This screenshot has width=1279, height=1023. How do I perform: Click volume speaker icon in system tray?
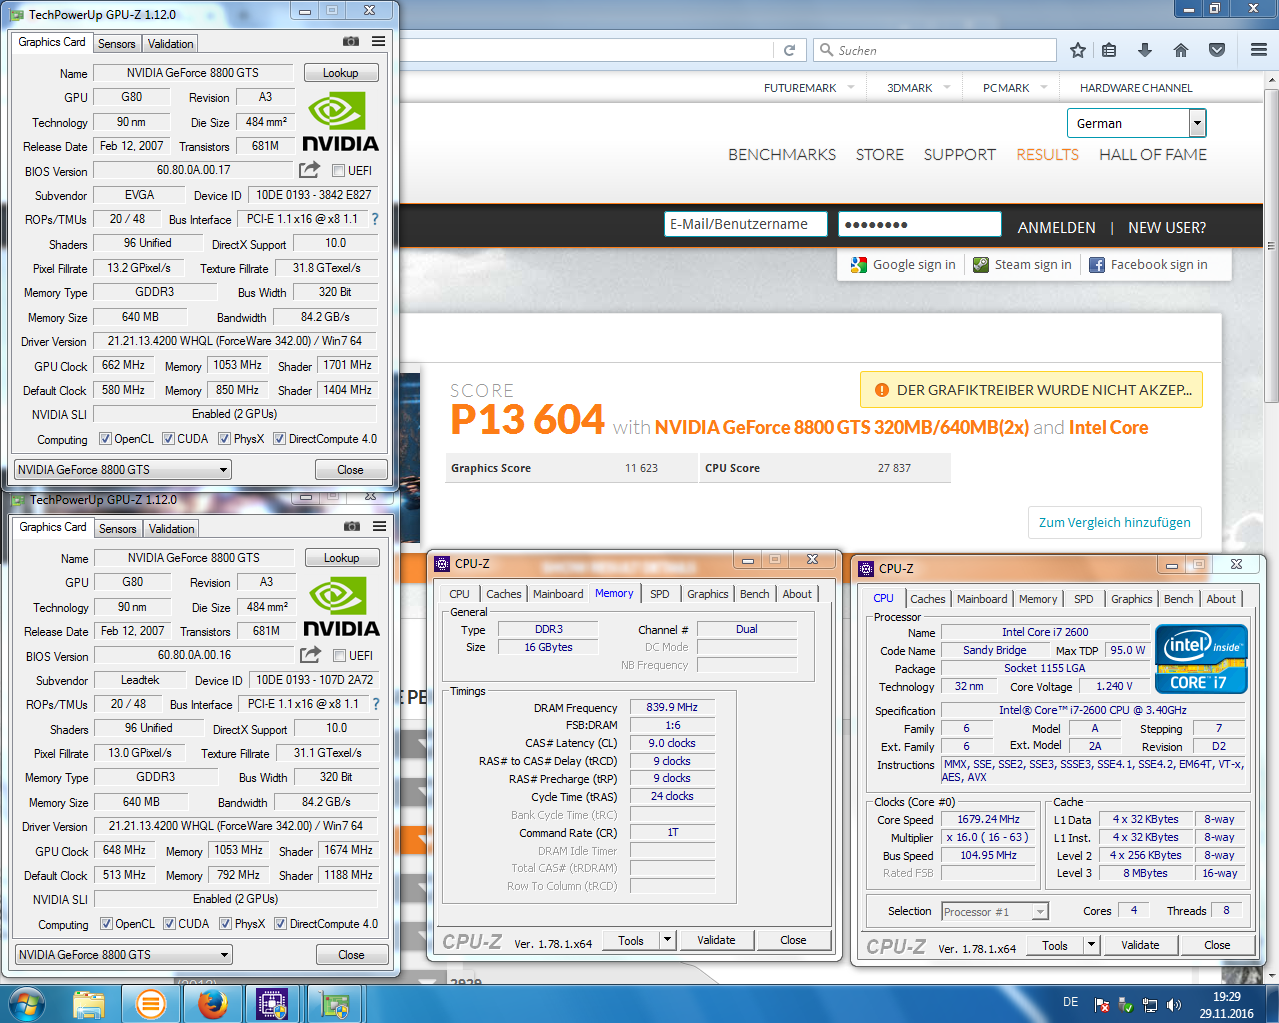pos(1174,1005)
